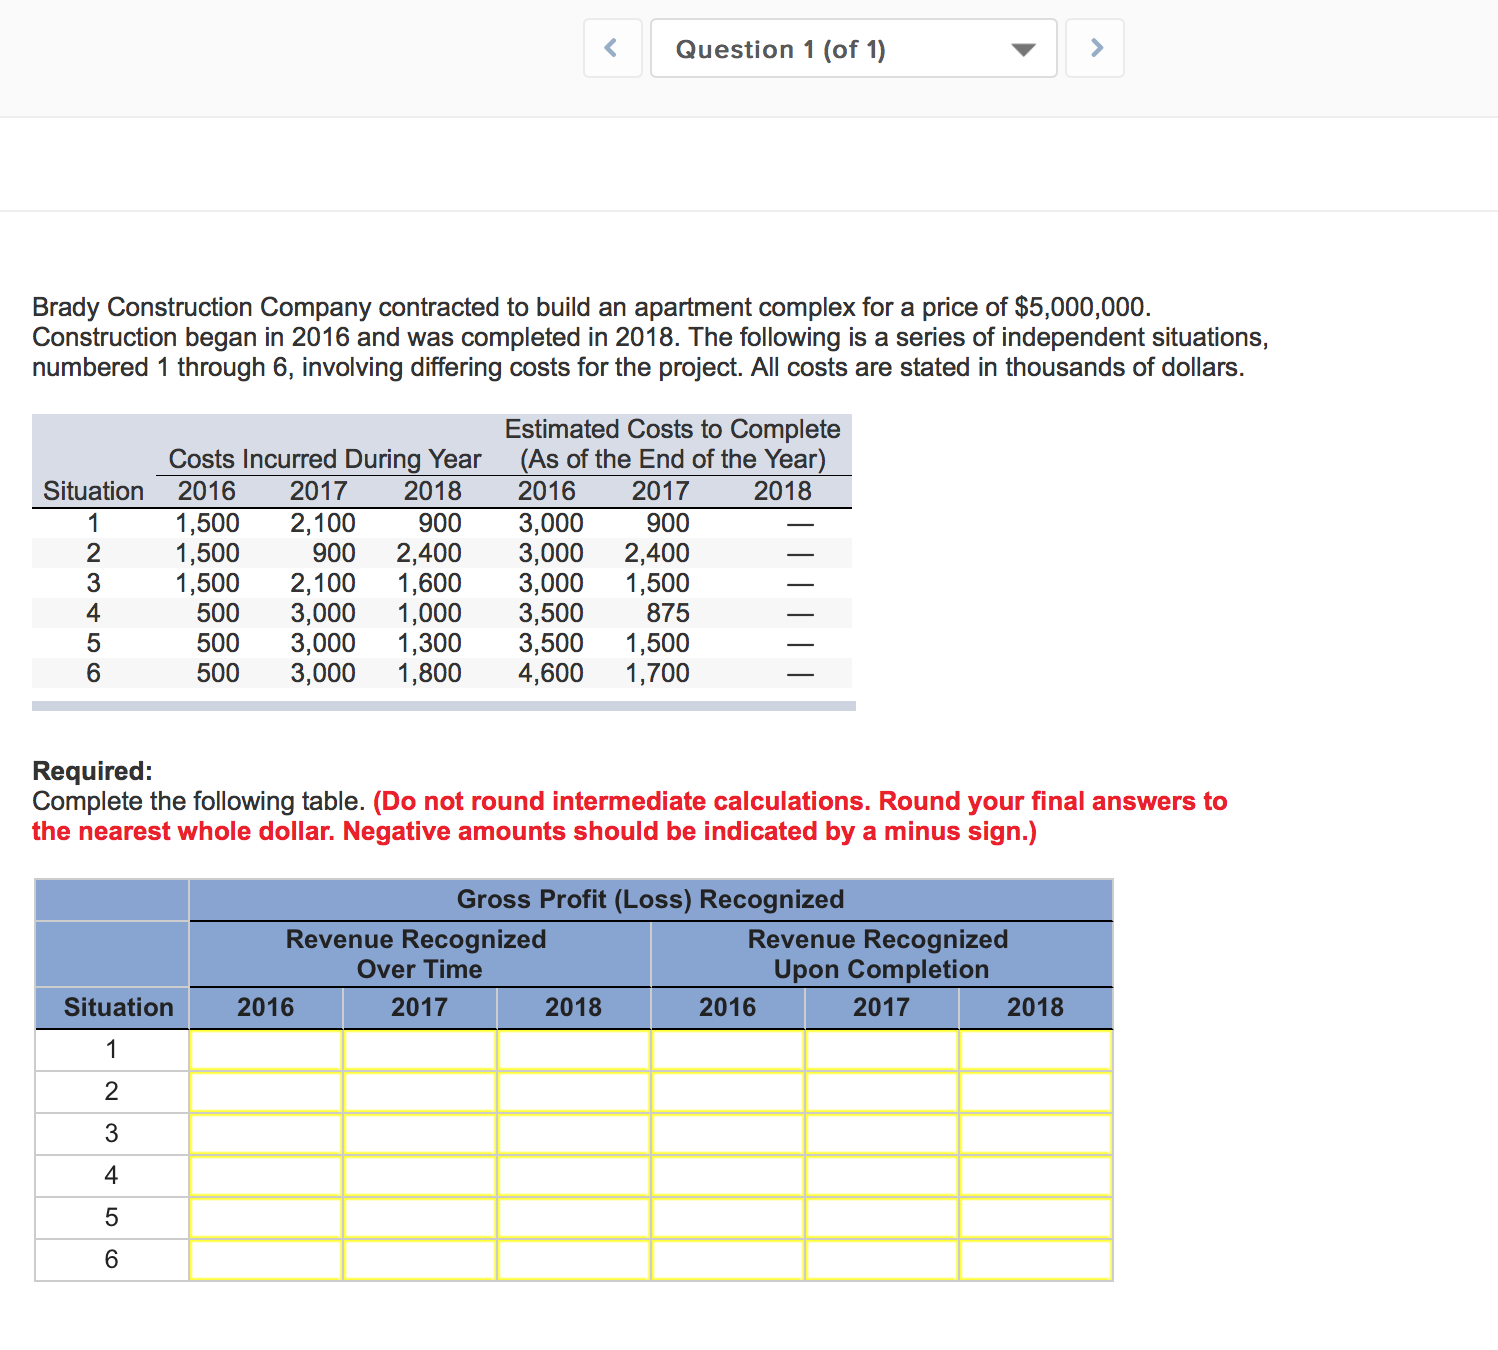Click Situation 1 Over Time 2018 field
The image size is (1498, 1350).
click(x=574, y=1050)
